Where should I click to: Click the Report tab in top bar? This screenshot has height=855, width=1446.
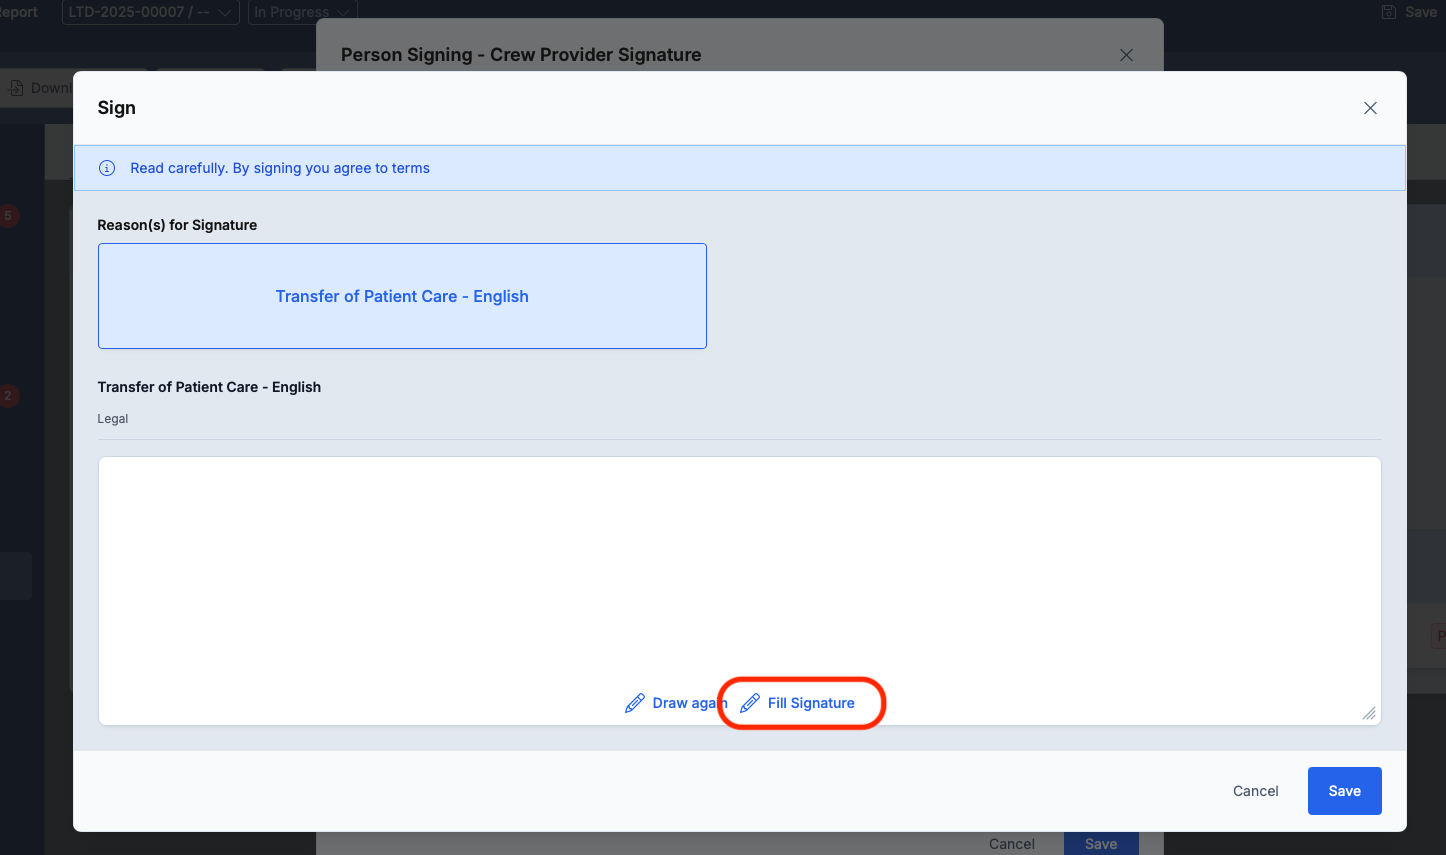(18, 12)
